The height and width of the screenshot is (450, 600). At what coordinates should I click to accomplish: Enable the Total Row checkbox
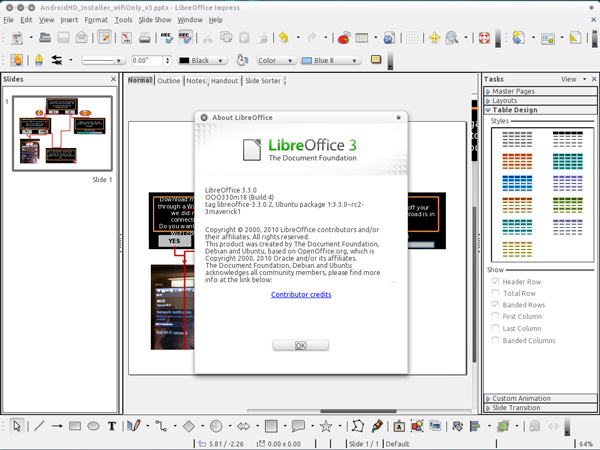(495, 293)
